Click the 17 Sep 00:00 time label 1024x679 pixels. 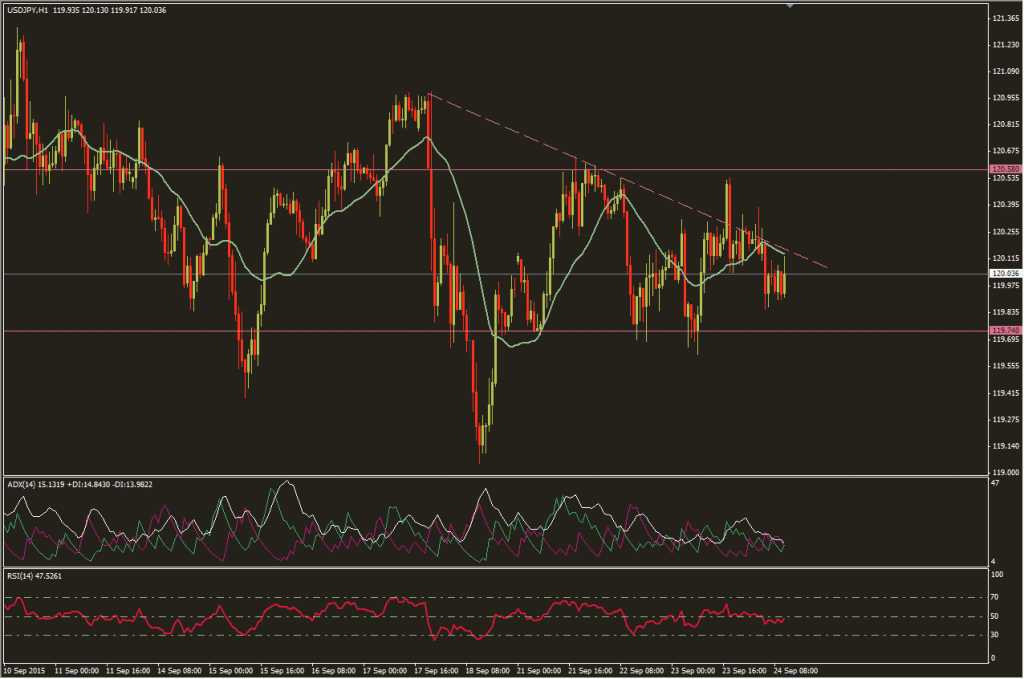point(385,671)
